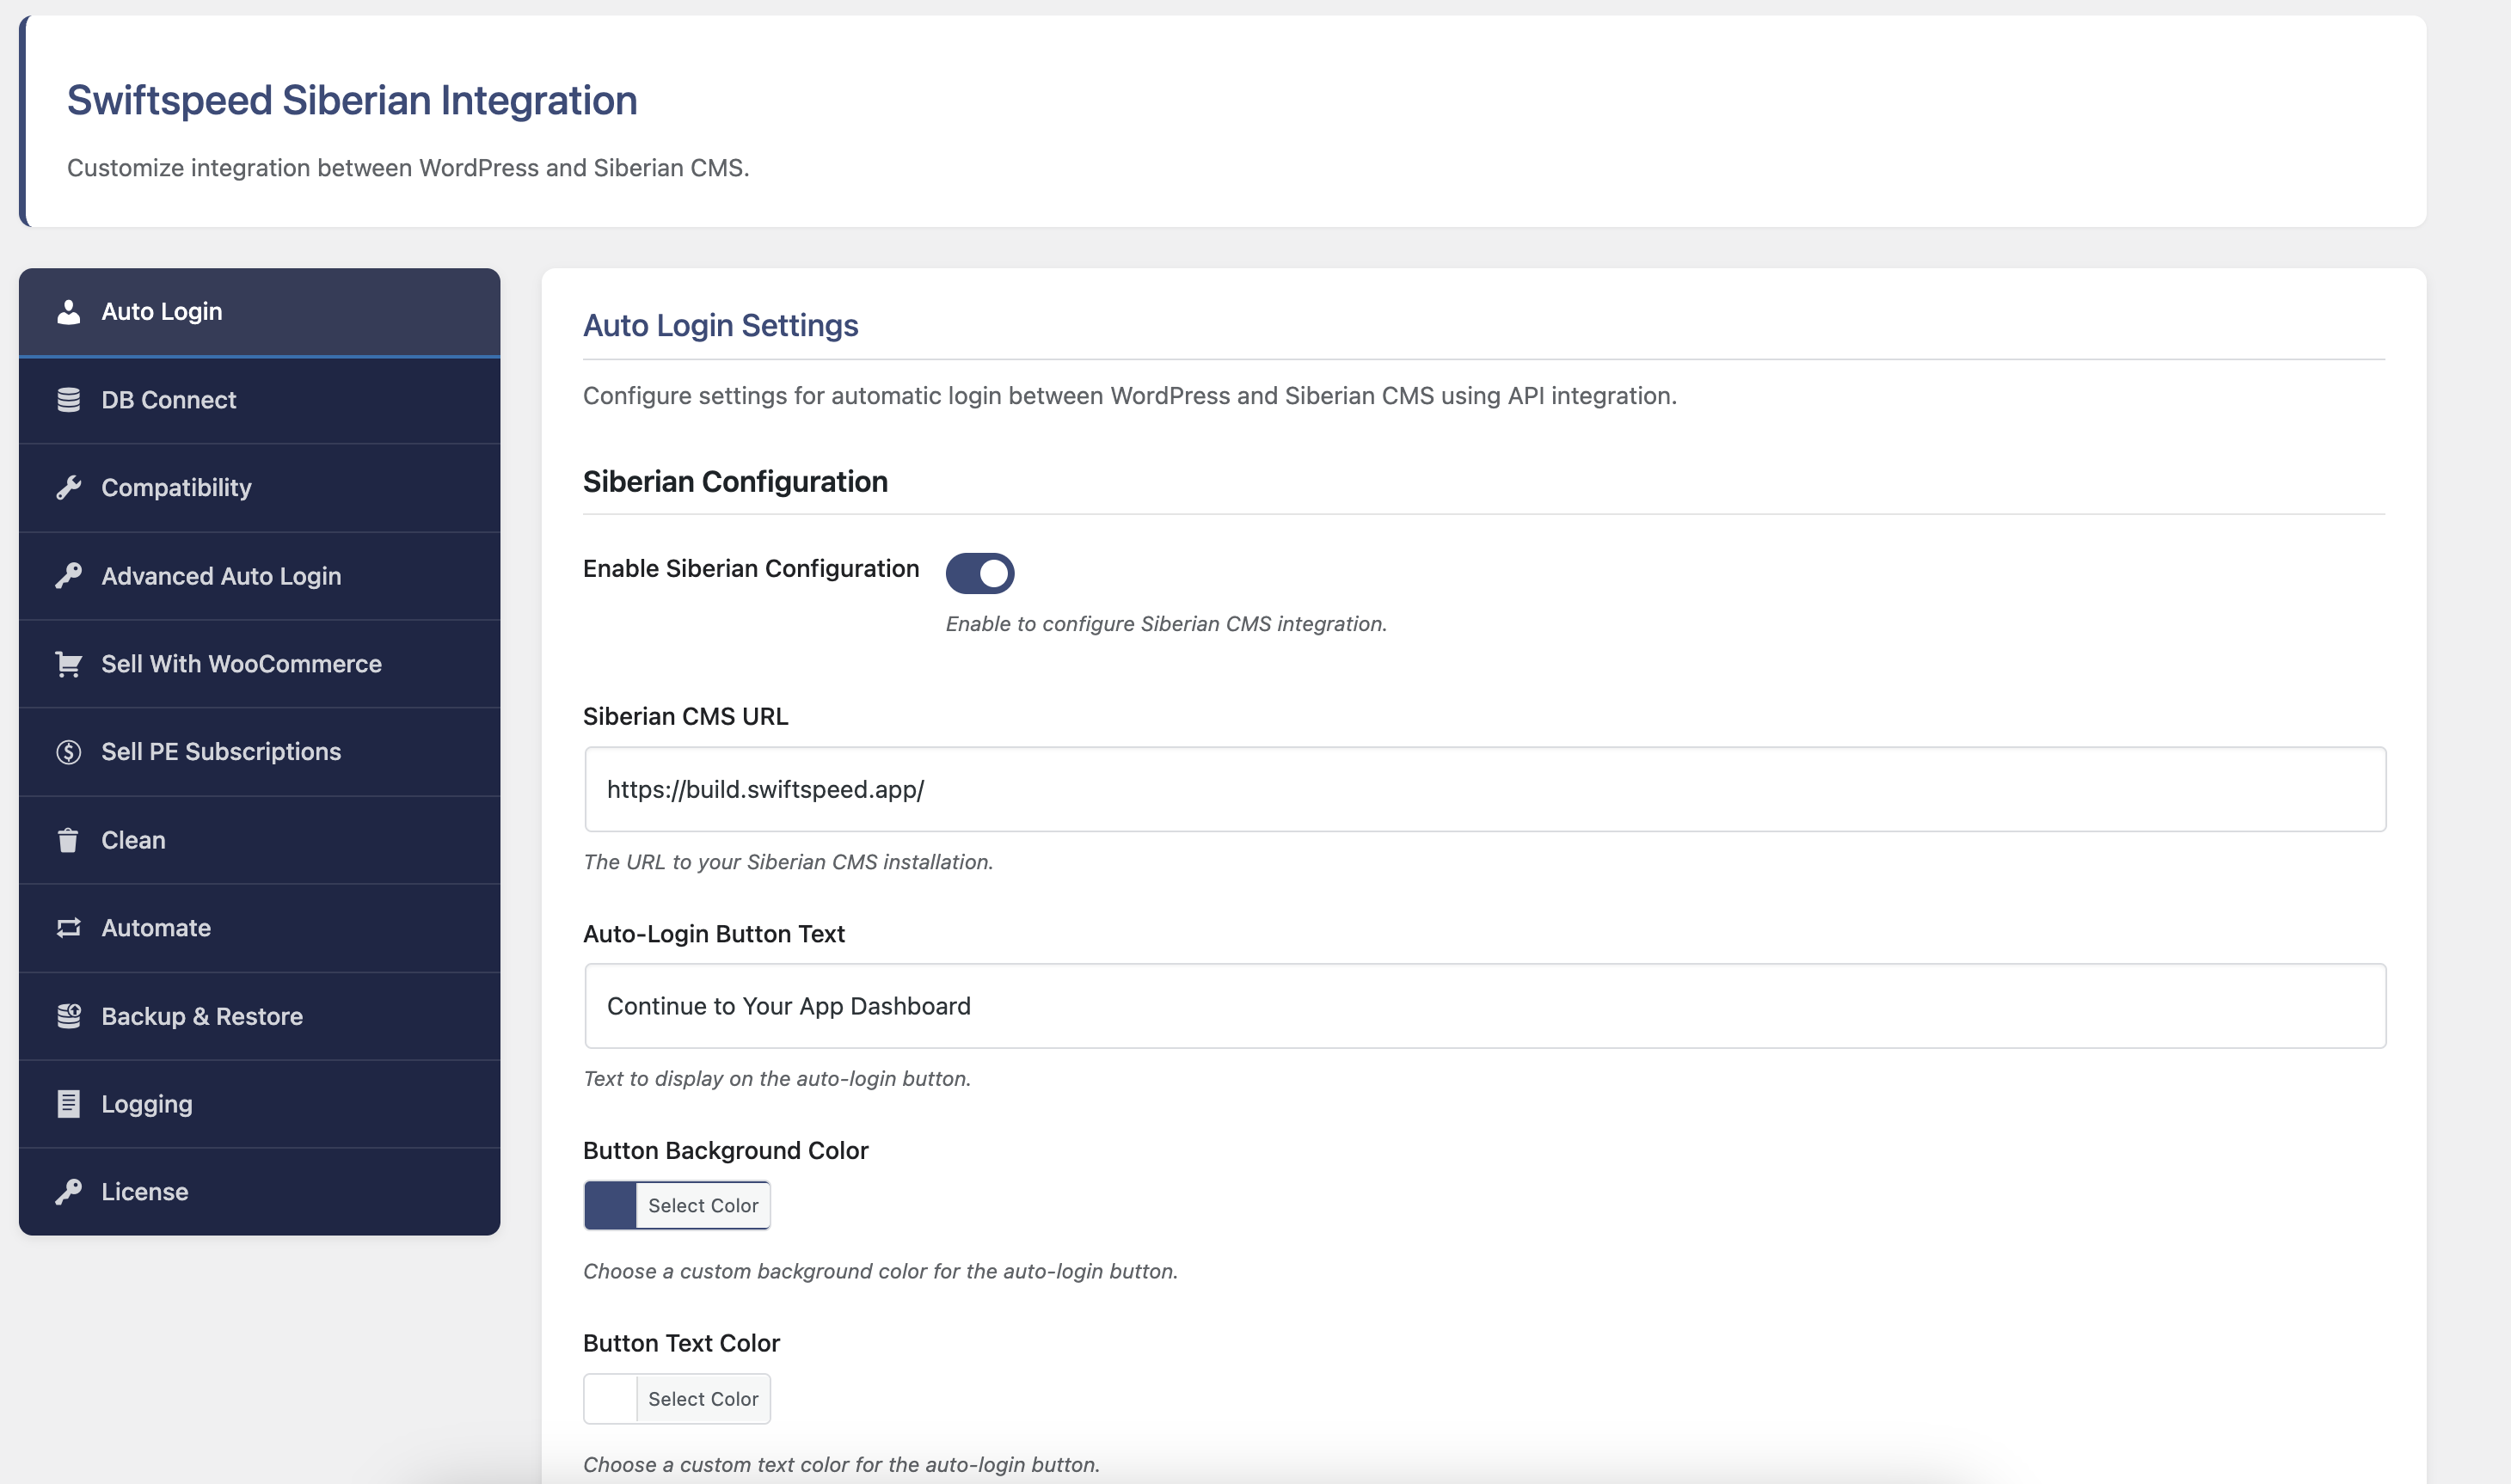The image size is (2511, 1484).
Task: Click the Clean trash can icon
Action: tap(68, 840)
